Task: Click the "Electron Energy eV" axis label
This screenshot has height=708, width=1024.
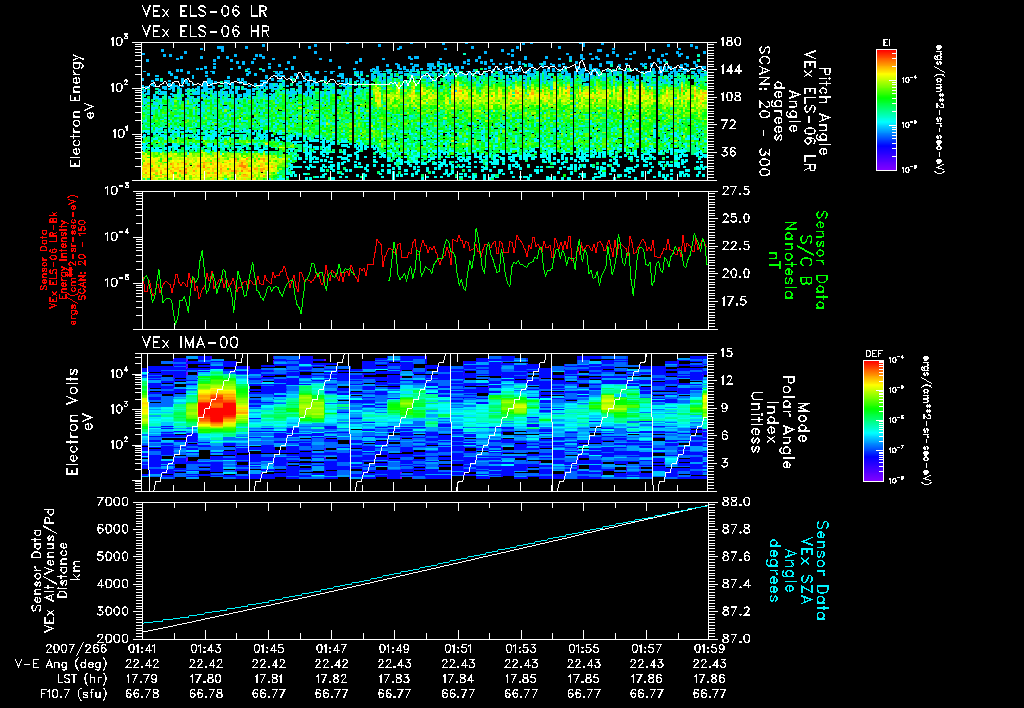Action: pyautogui.click(x=82, y=111)
